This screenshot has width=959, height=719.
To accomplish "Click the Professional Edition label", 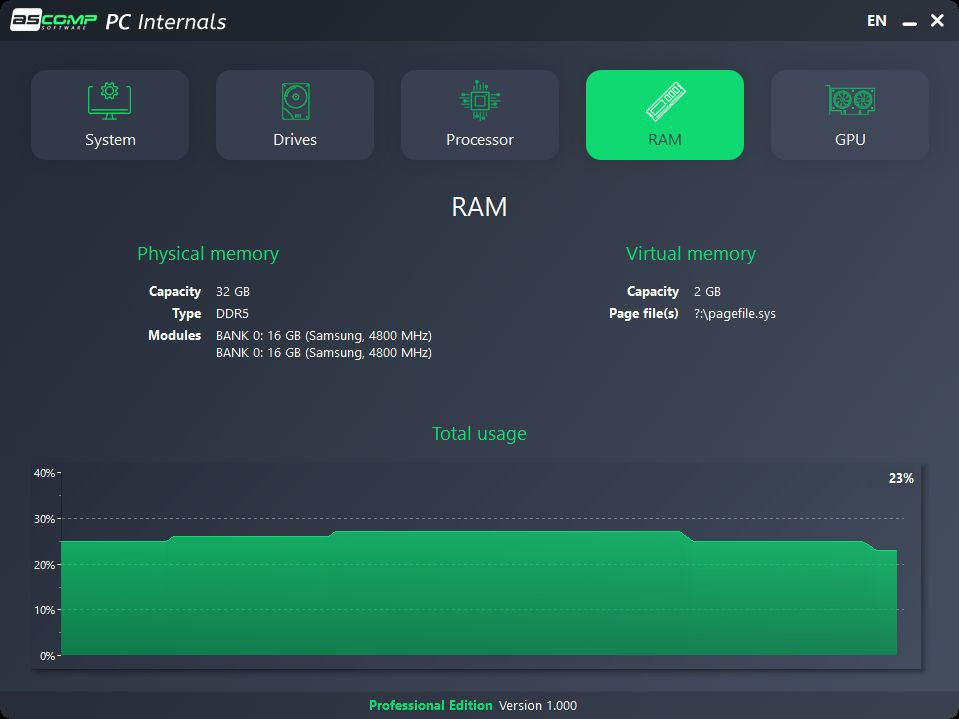I will click(431, 705).
